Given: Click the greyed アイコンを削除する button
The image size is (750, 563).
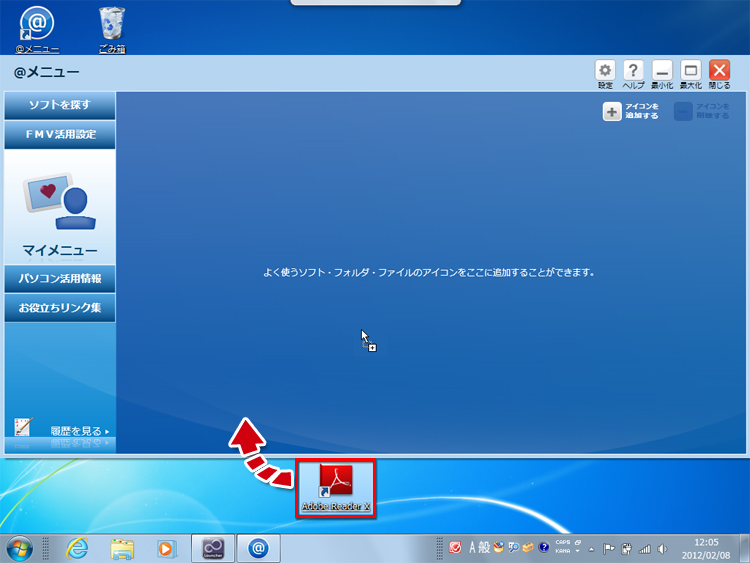Looking at the screenshot, I should 702,111.
